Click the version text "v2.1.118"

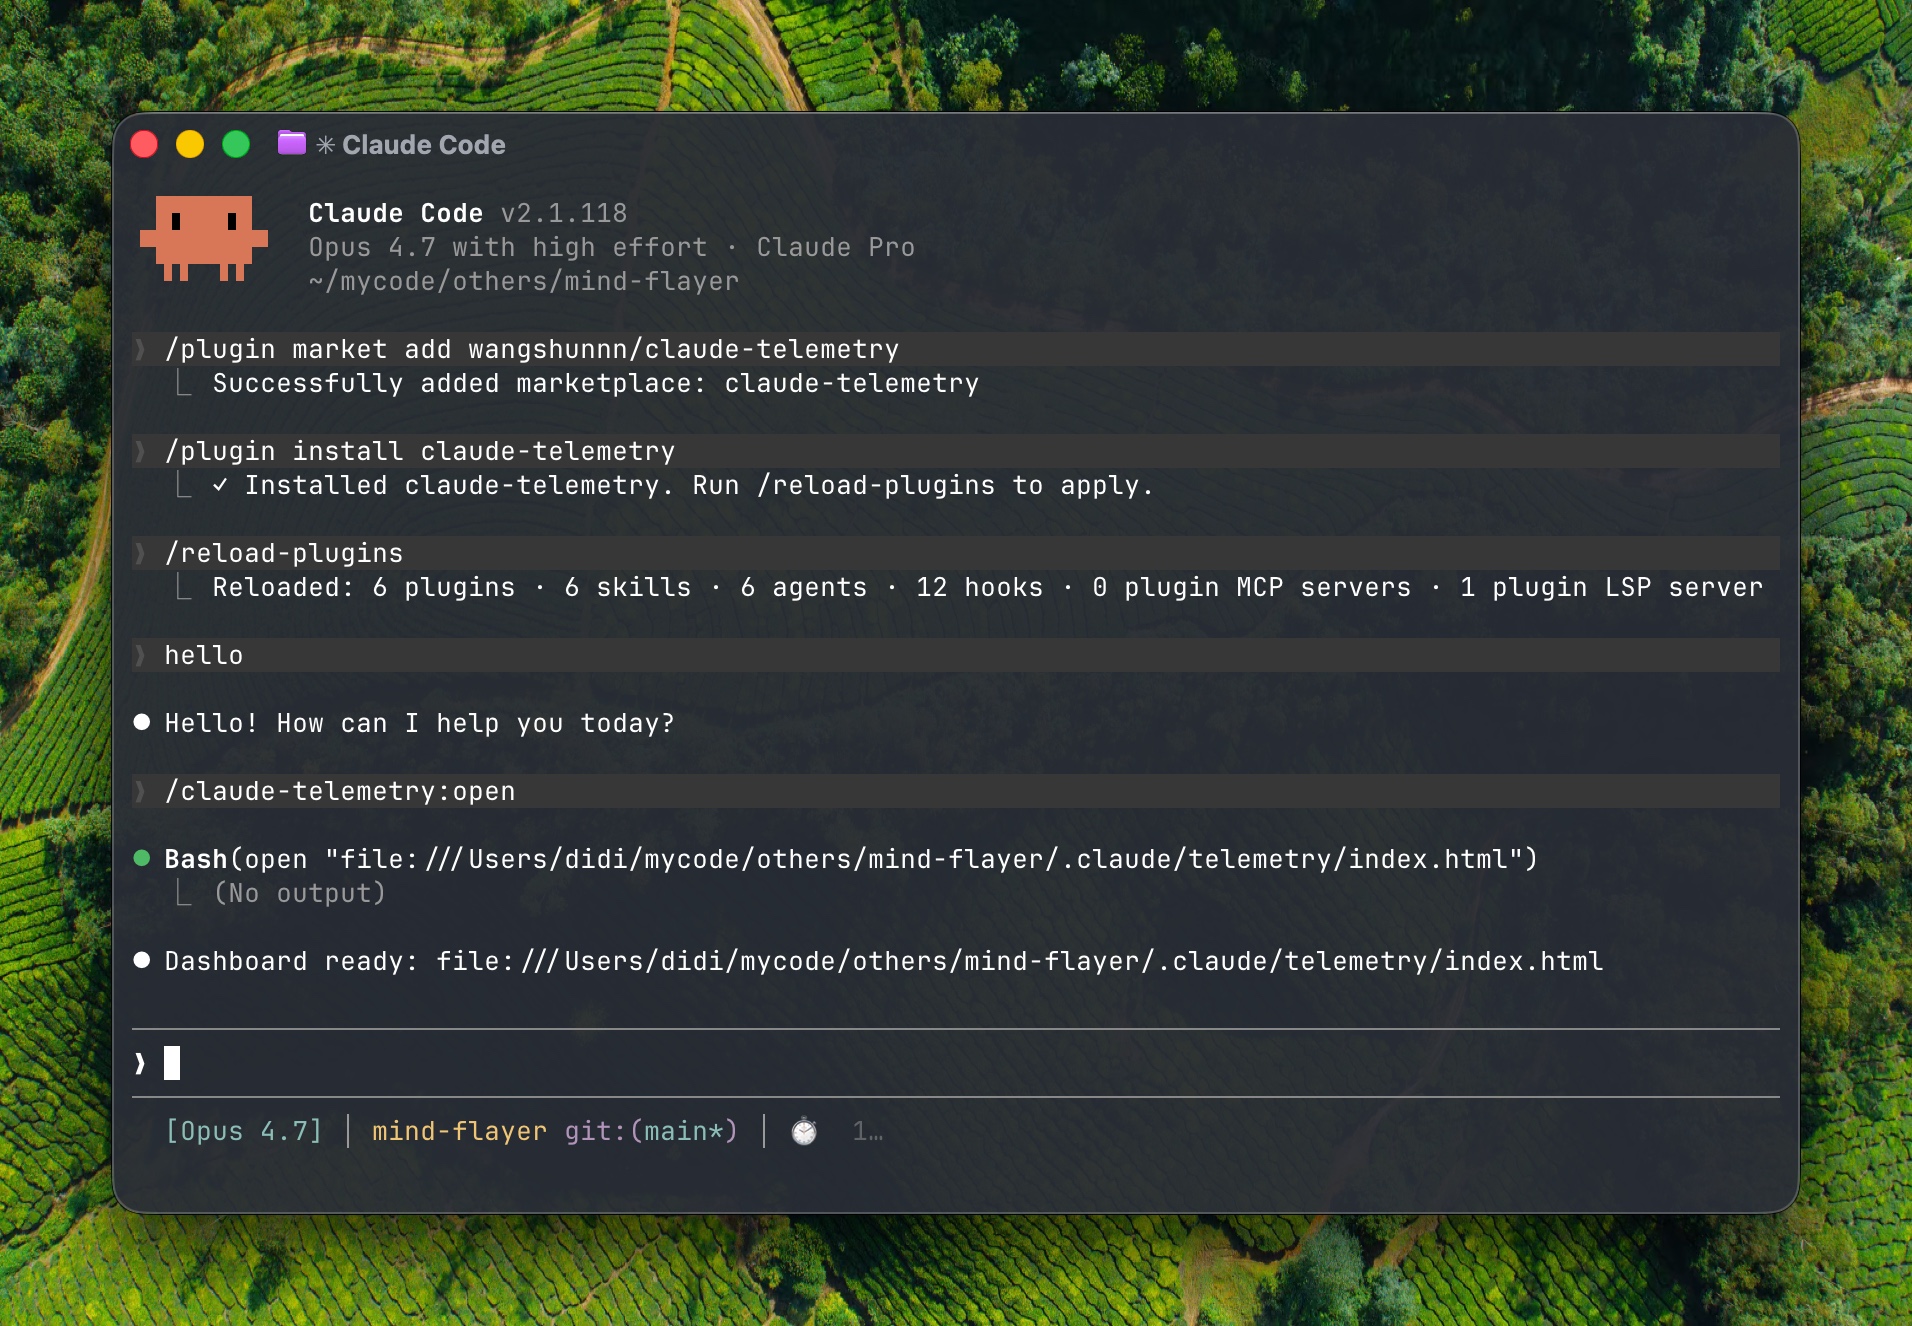click(x=564, y=213)
